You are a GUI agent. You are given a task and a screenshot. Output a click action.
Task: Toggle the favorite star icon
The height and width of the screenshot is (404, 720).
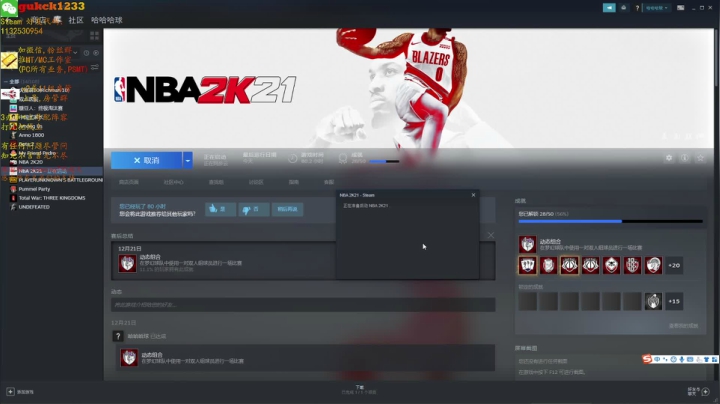tap(700, 158)
